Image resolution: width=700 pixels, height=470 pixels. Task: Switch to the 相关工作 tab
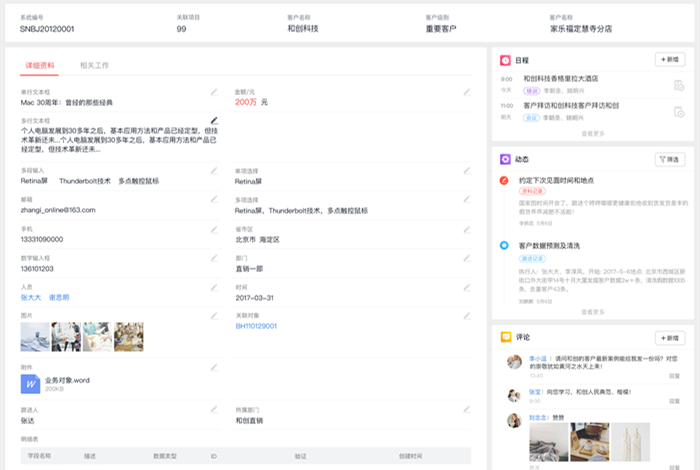(94, 65)
